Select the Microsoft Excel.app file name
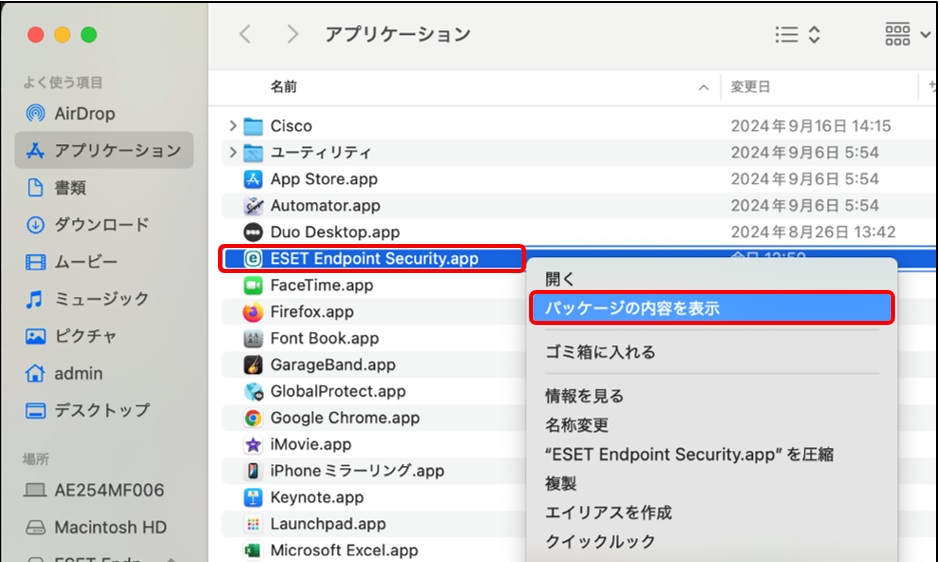The image size is (939, 562). click(x=344, y=550)
